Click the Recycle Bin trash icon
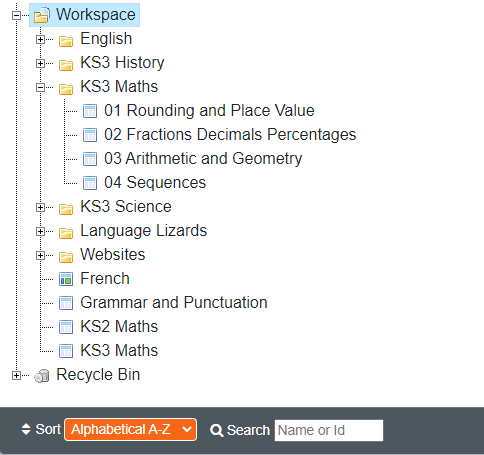The height and width of the screenshot is (455, 484). pos(42,376)
